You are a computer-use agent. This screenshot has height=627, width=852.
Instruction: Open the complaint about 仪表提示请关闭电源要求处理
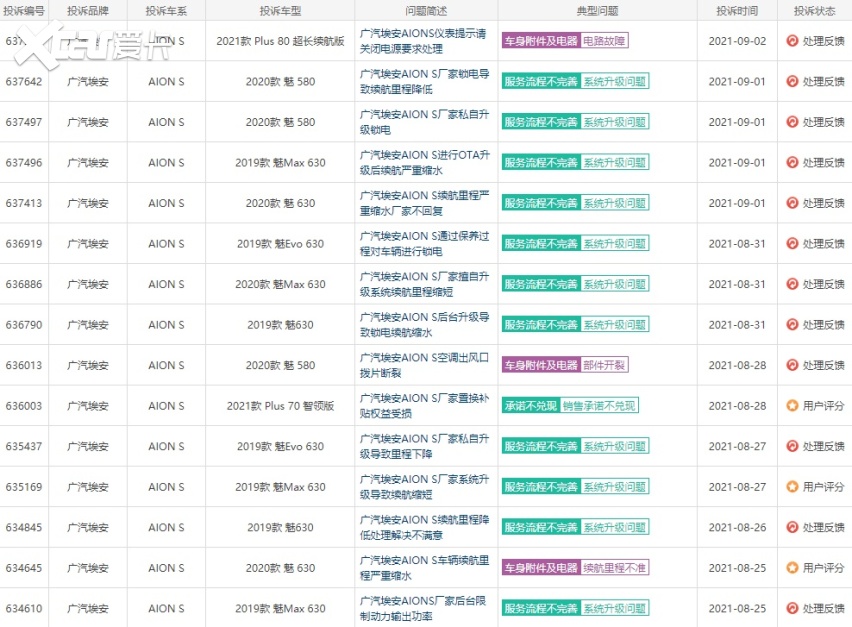pos(423,41)
